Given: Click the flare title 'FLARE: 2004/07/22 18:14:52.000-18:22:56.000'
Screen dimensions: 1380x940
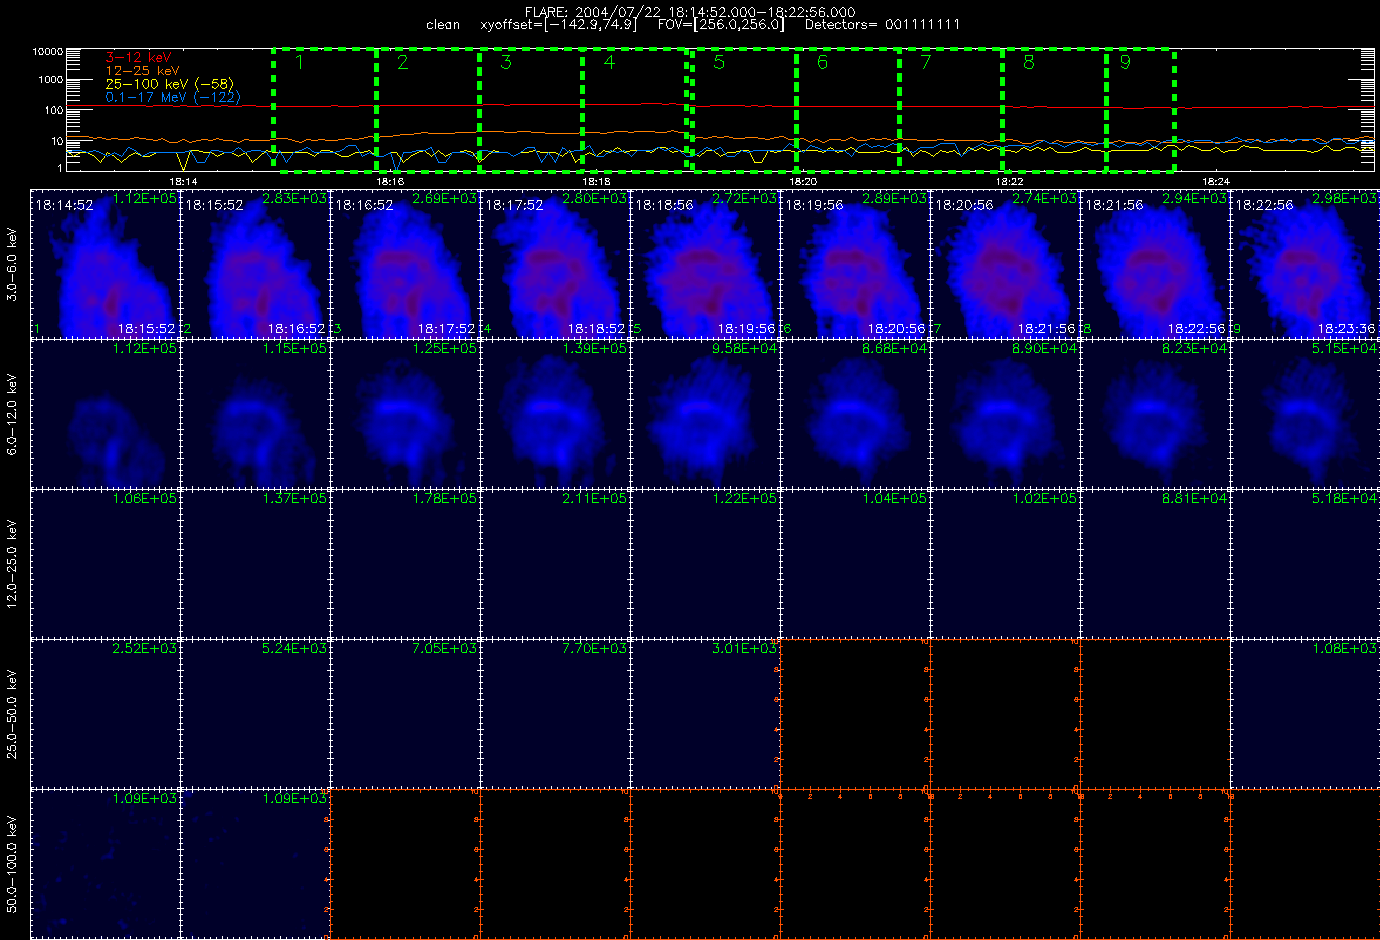Looking at the screenshot, I should coord(689,12).
